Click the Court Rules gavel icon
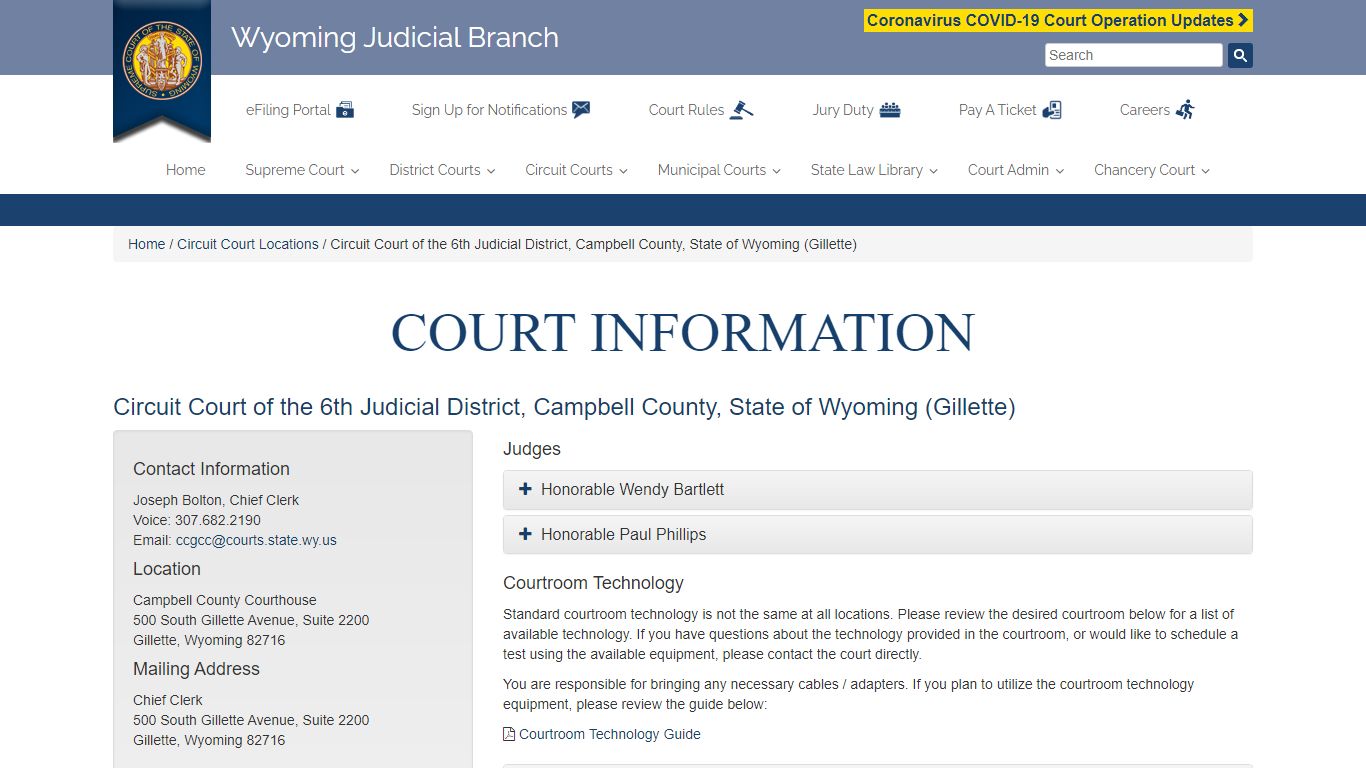The width and height of the screenshot is (1366, 768). (741, 110)
